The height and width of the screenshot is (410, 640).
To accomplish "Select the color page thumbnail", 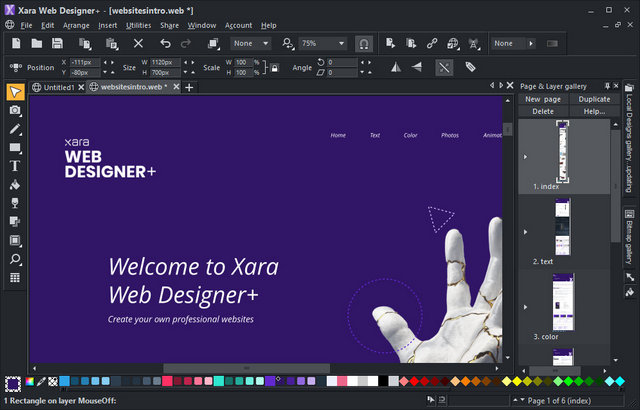I will pos(563,301).
